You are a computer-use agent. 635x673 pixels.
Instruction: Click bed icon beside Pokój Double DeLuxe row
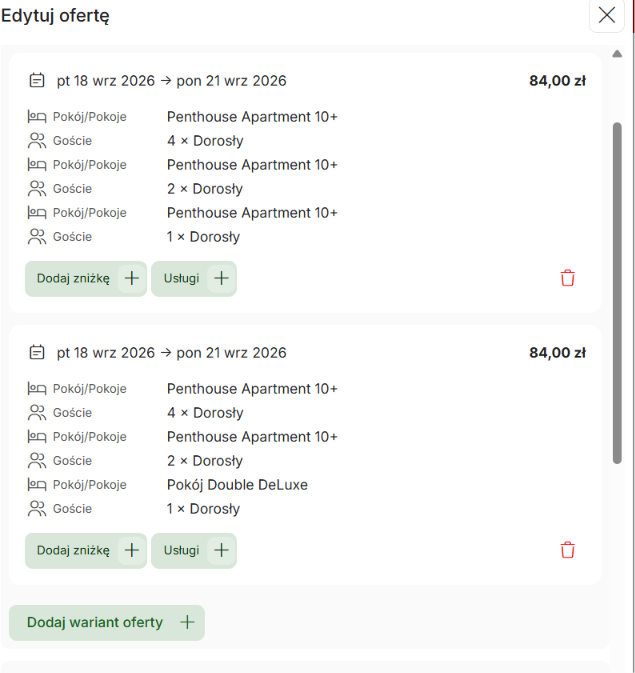click(37, 485)
